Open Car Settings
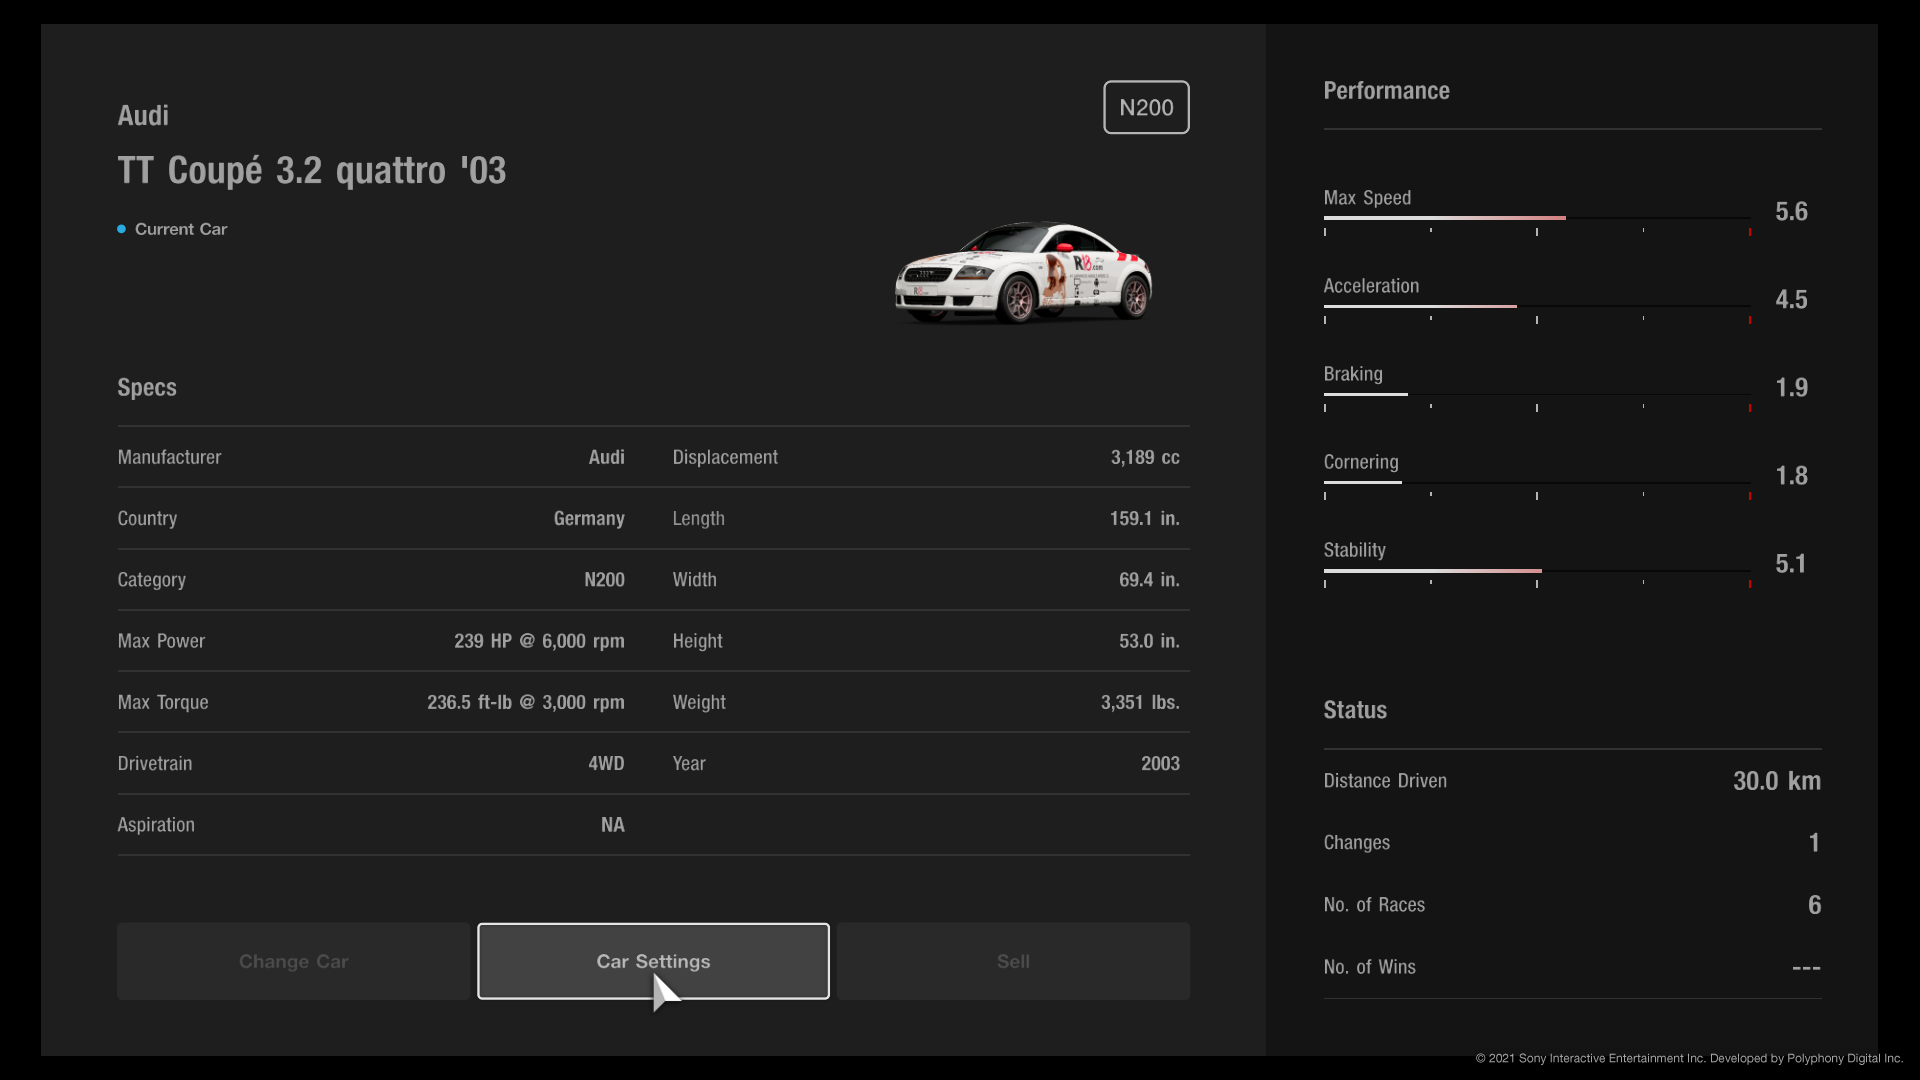 (653, 961)
